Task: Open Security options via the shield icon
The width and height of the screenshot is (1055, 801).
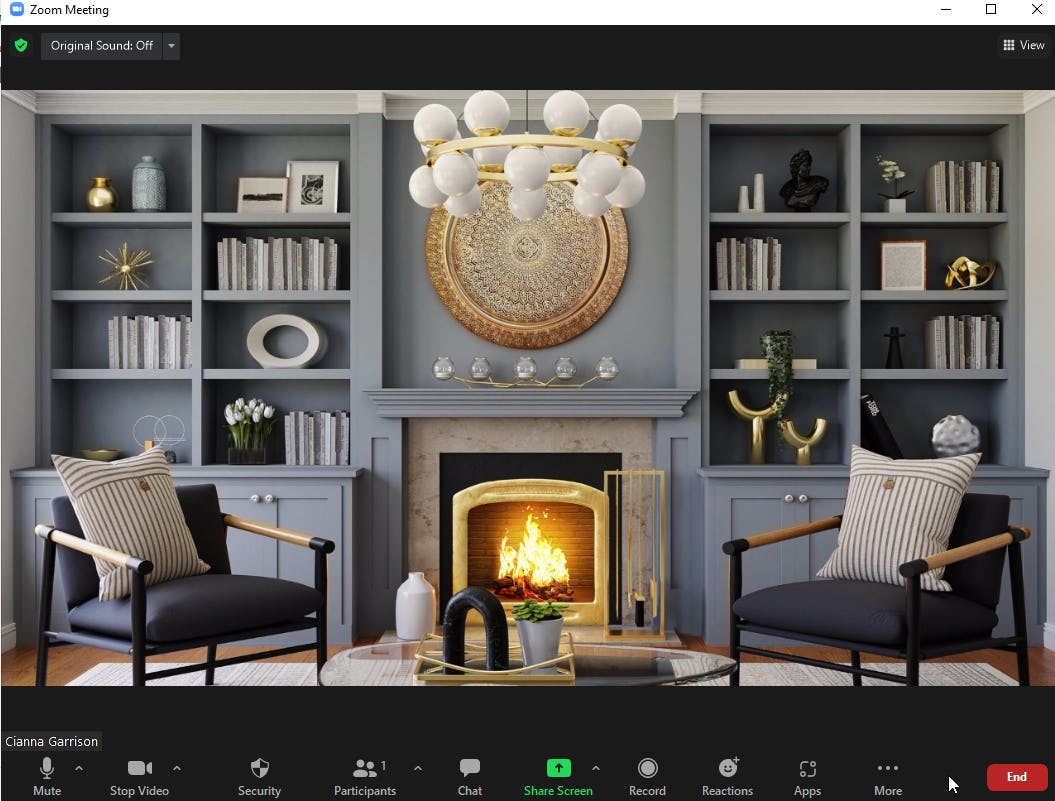Action: (x=259, y=775)
